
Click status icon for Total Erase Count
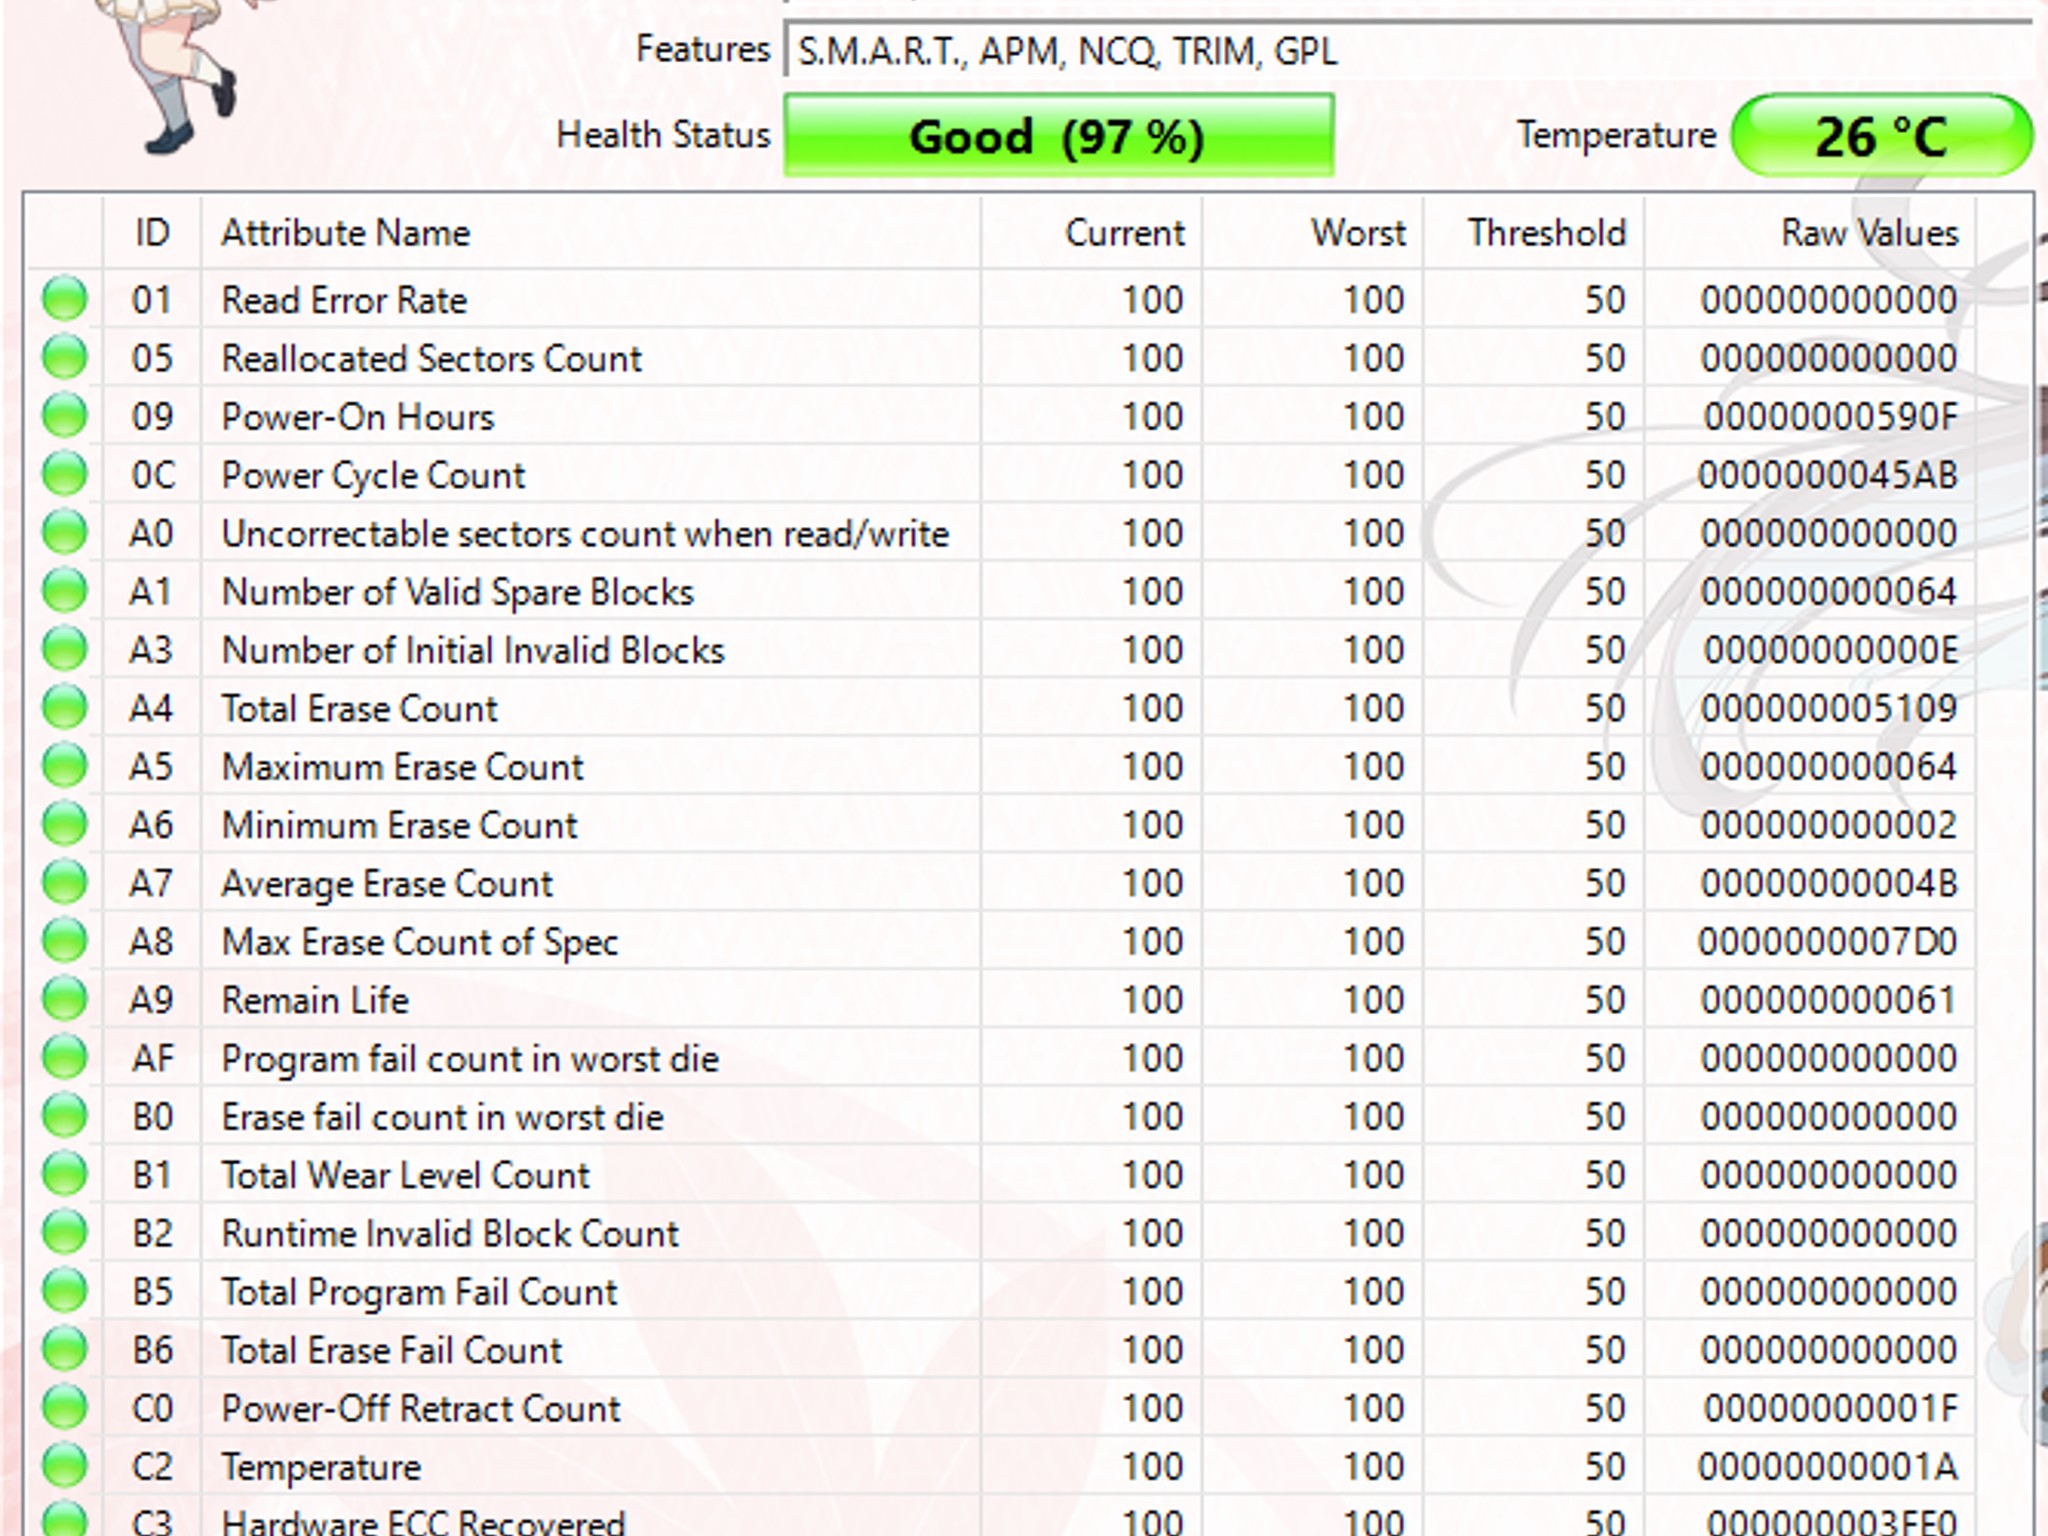[65, 707]
